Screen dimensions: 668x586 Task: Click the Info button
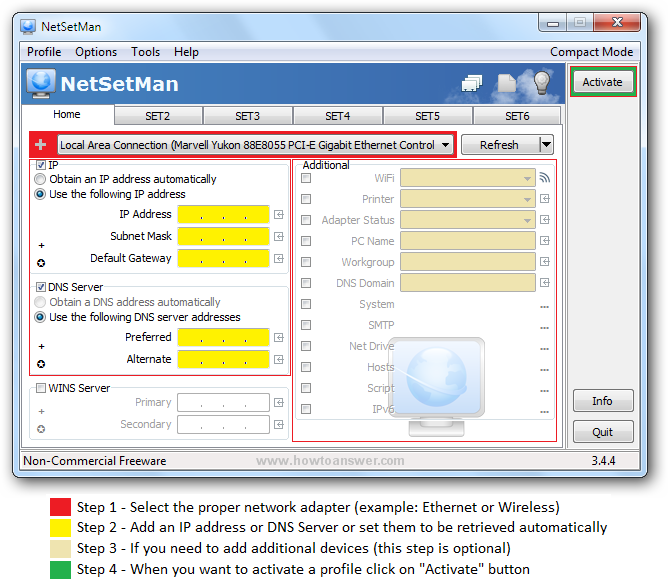(602, 401)
